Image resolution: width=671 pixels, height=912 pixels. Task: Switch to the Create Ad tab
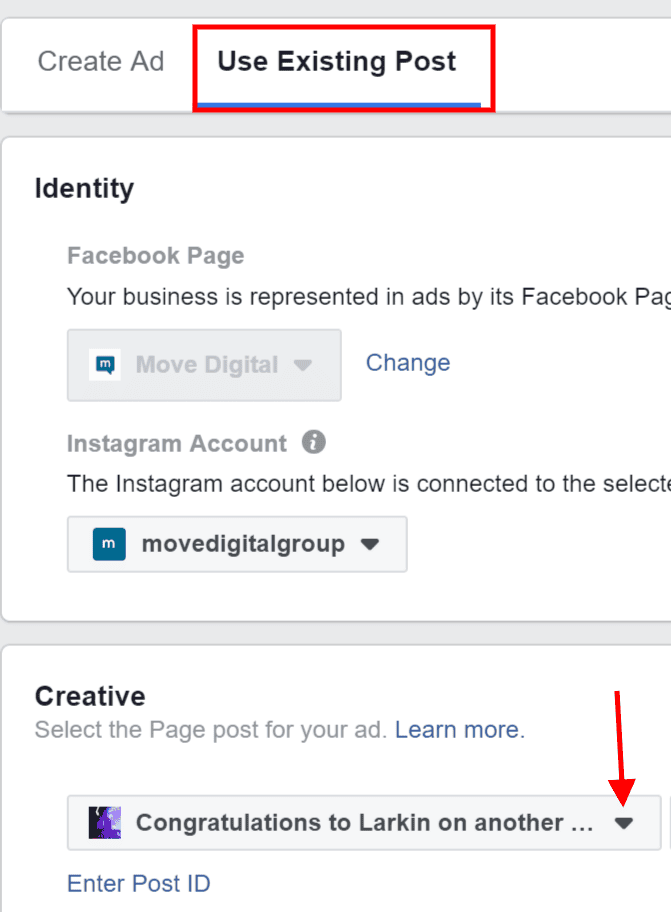pos(101,62)
